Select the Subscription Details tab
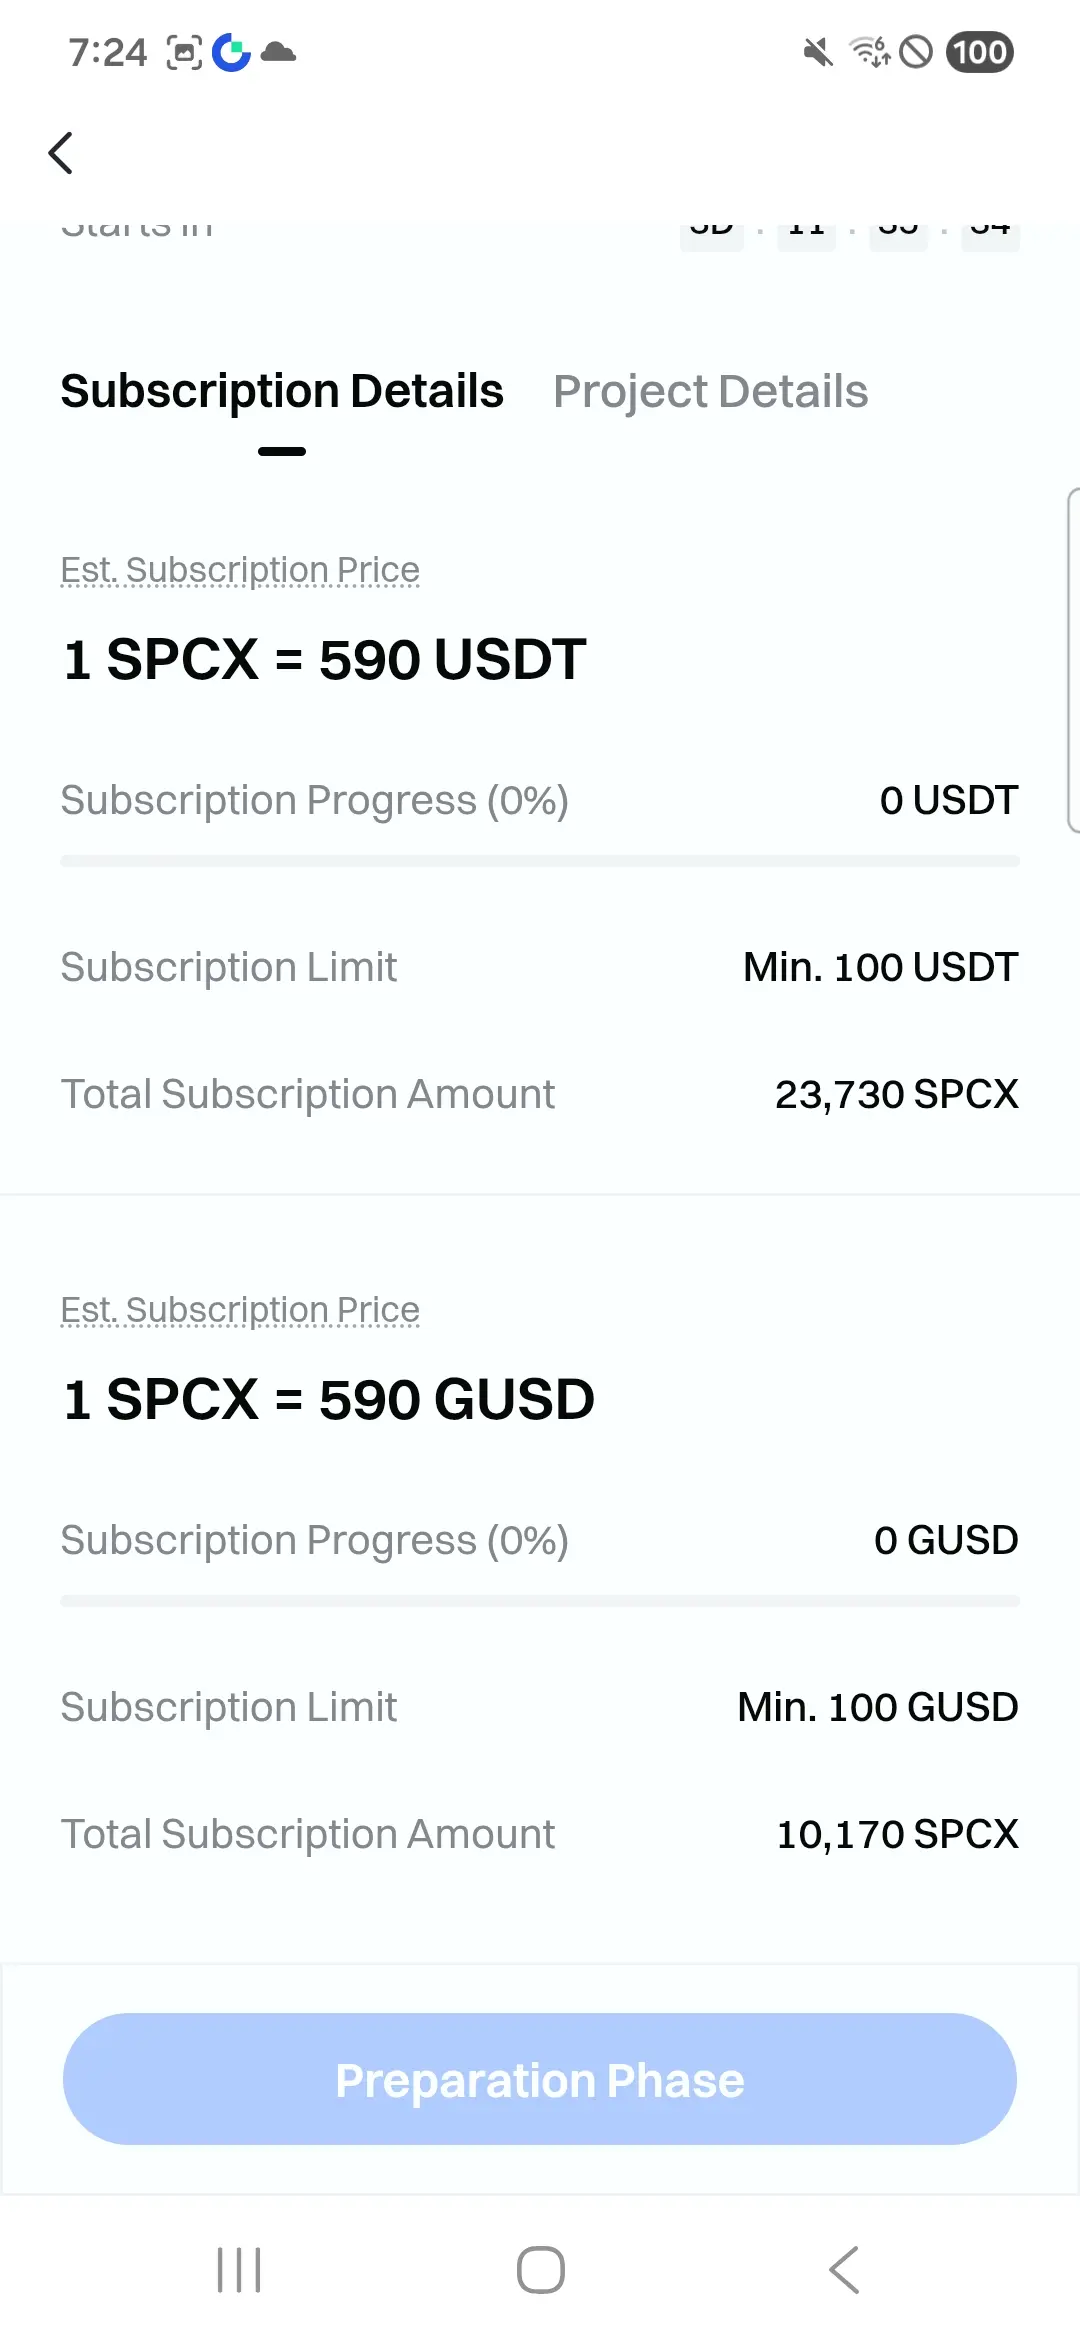Screen dimensions: 1080x2340 pyautogui.click(x=282, y=391)
